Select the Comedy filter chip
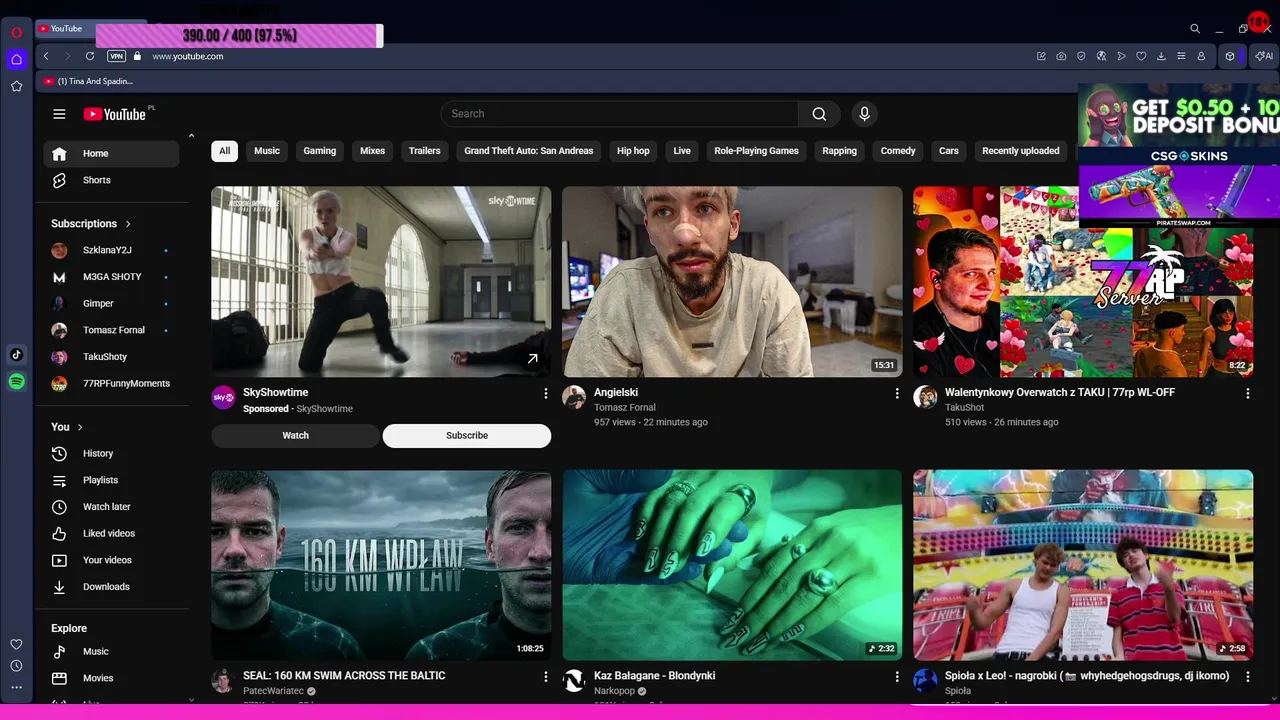Viewport: 1280px width, 720px height. pyautogui.click(x=898, y=151)
